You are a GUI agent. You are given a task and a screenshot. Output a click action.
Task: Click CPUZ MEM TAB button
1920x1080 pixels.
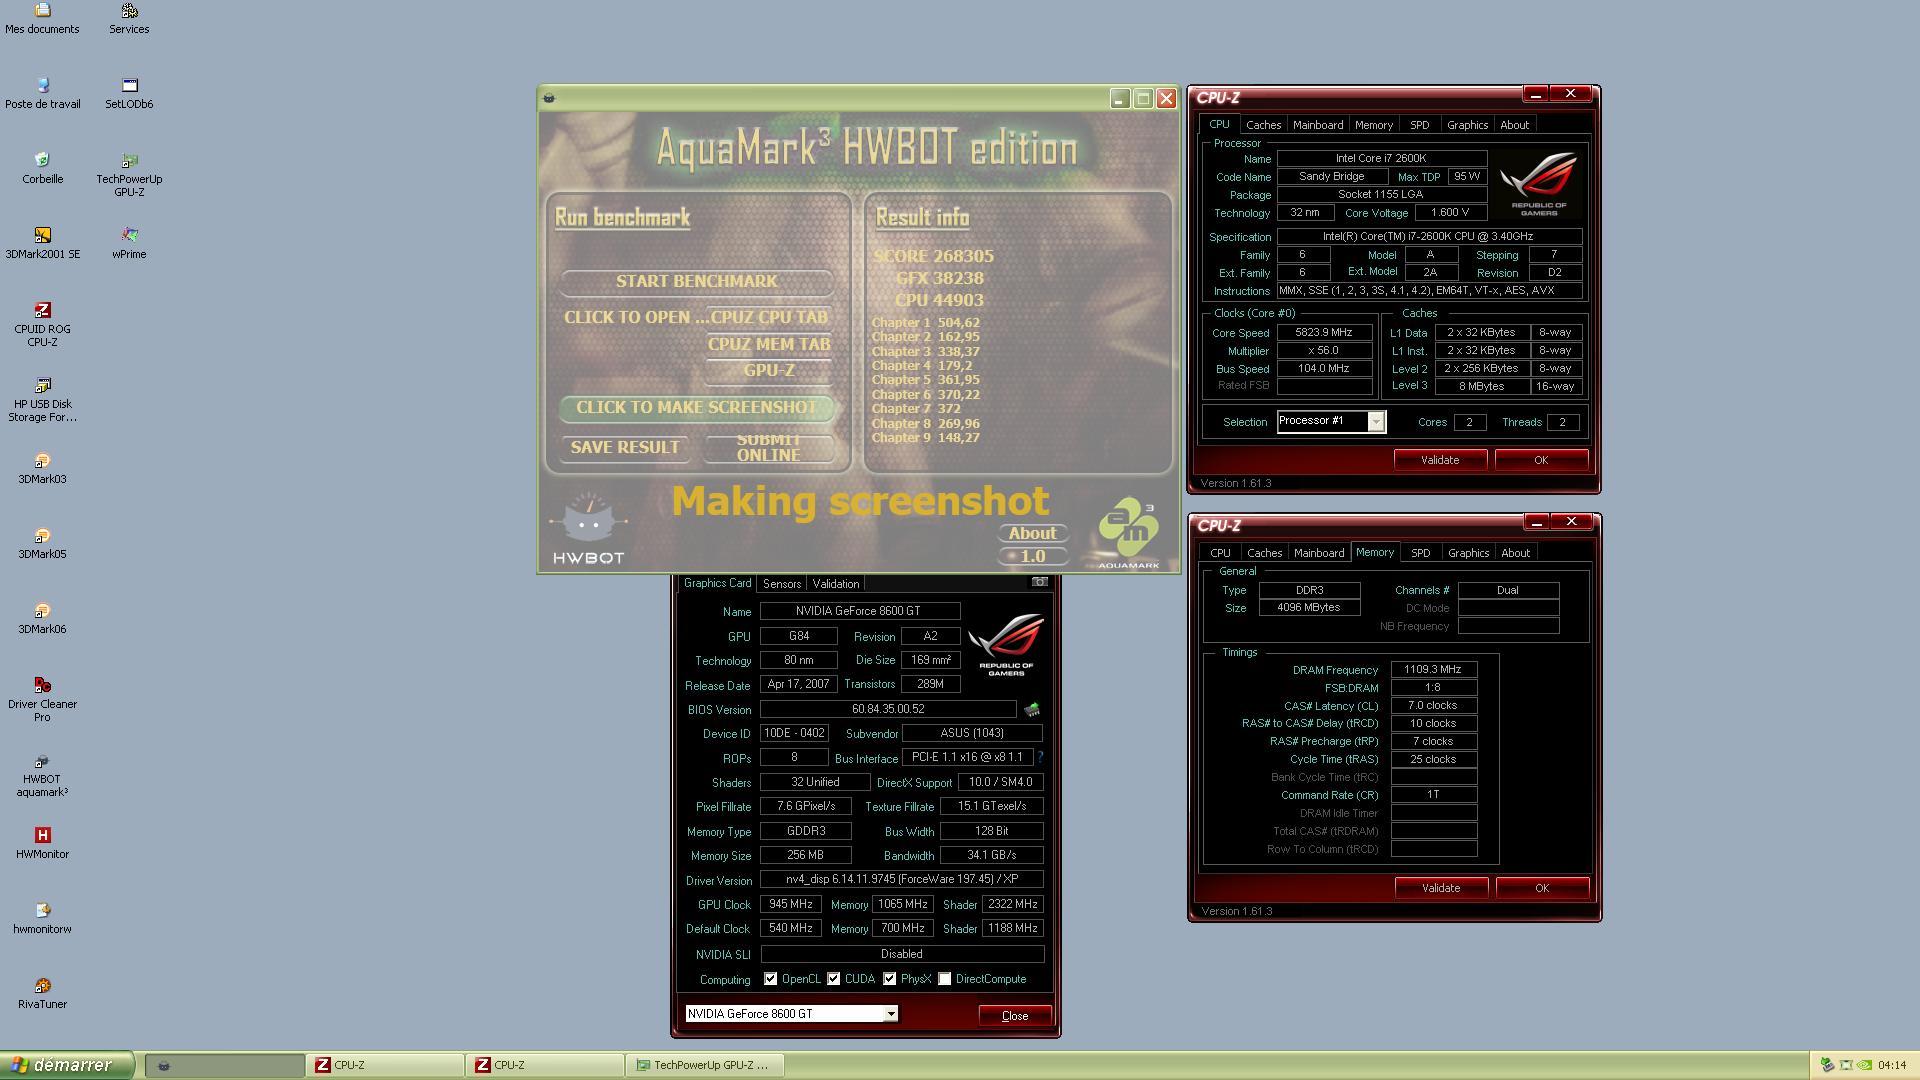768,345
